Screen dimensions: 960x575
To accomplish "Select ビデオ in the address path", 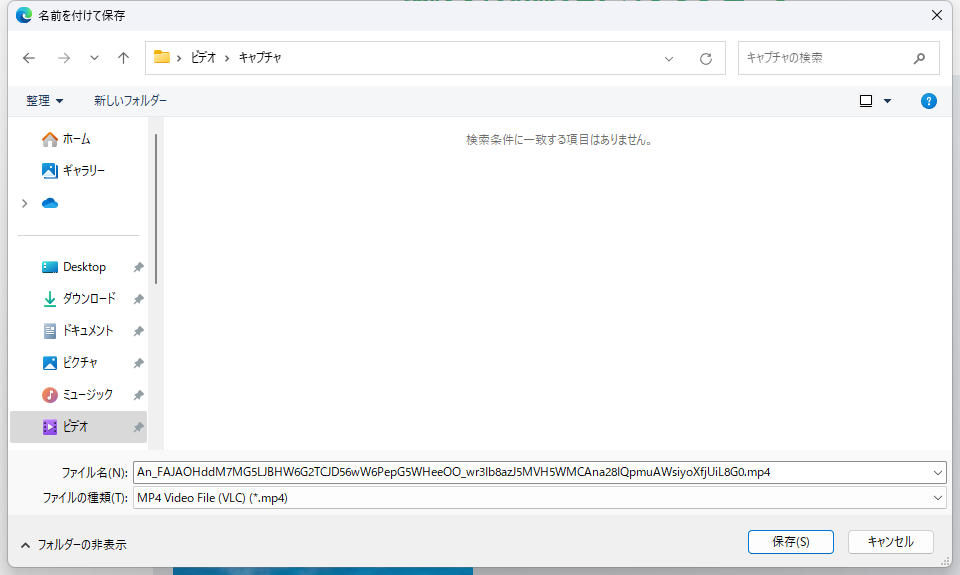I will pos(203,58).
